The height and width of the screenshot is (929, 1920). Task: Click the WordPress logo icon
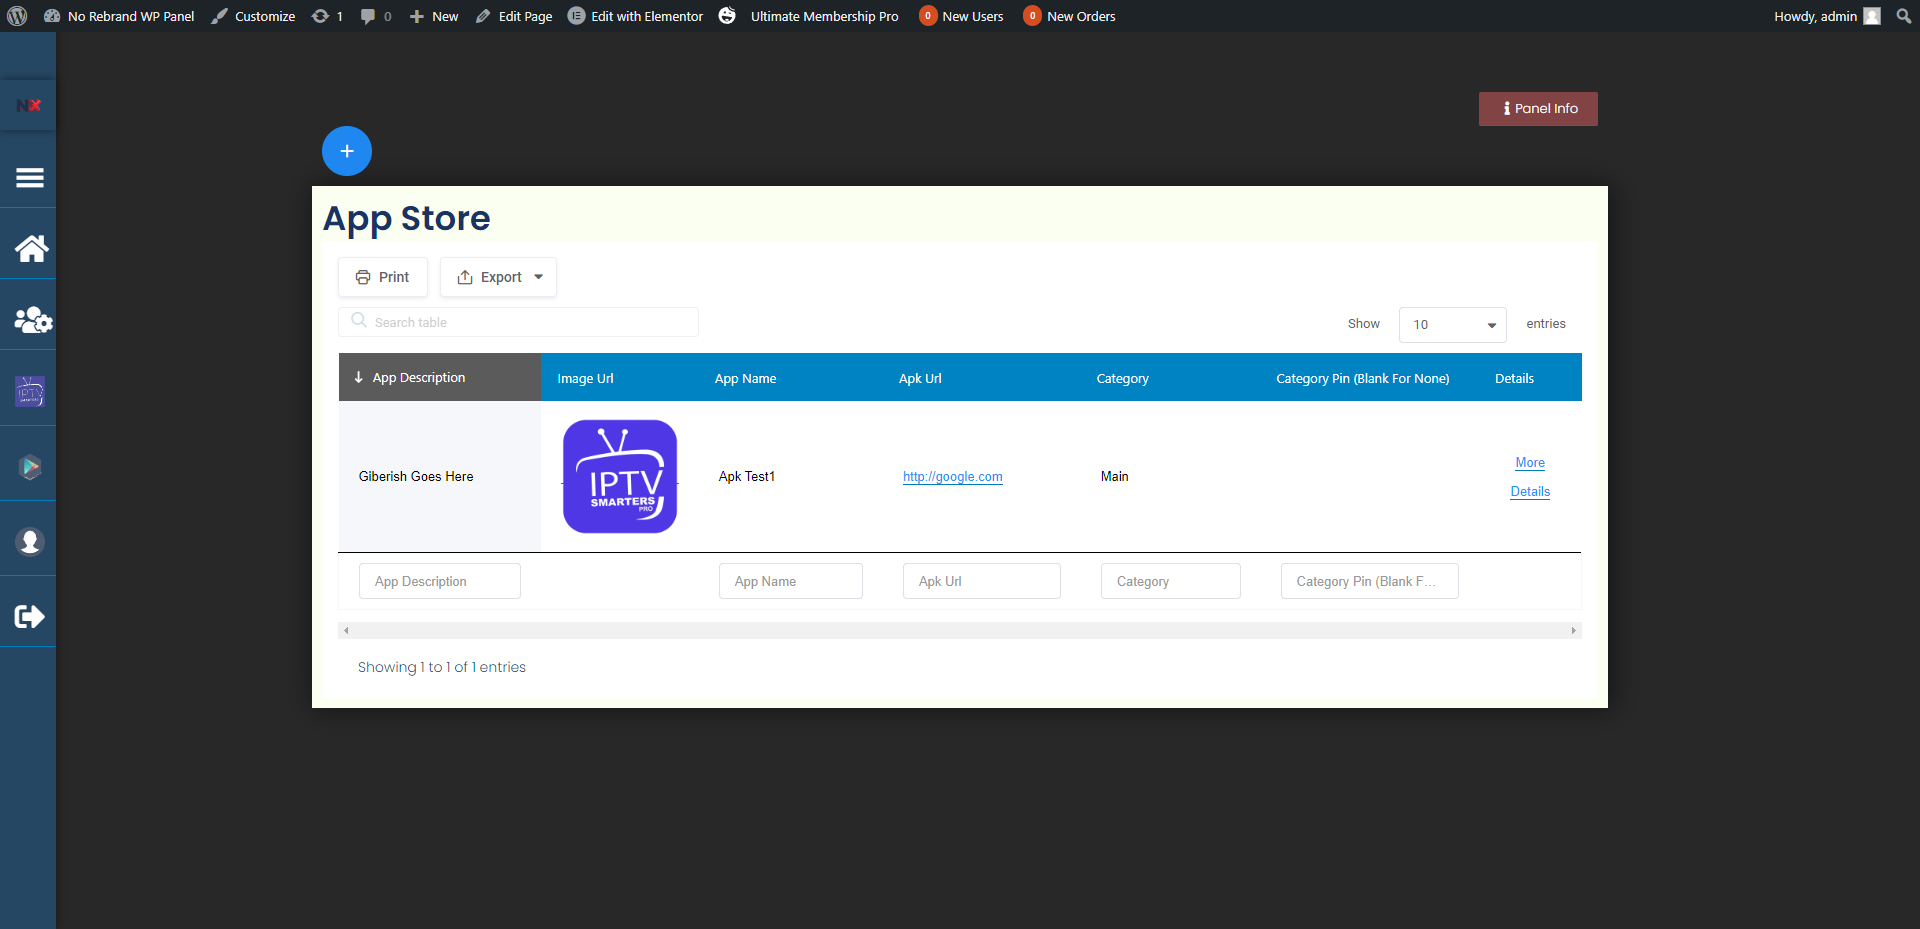point(17,16)
